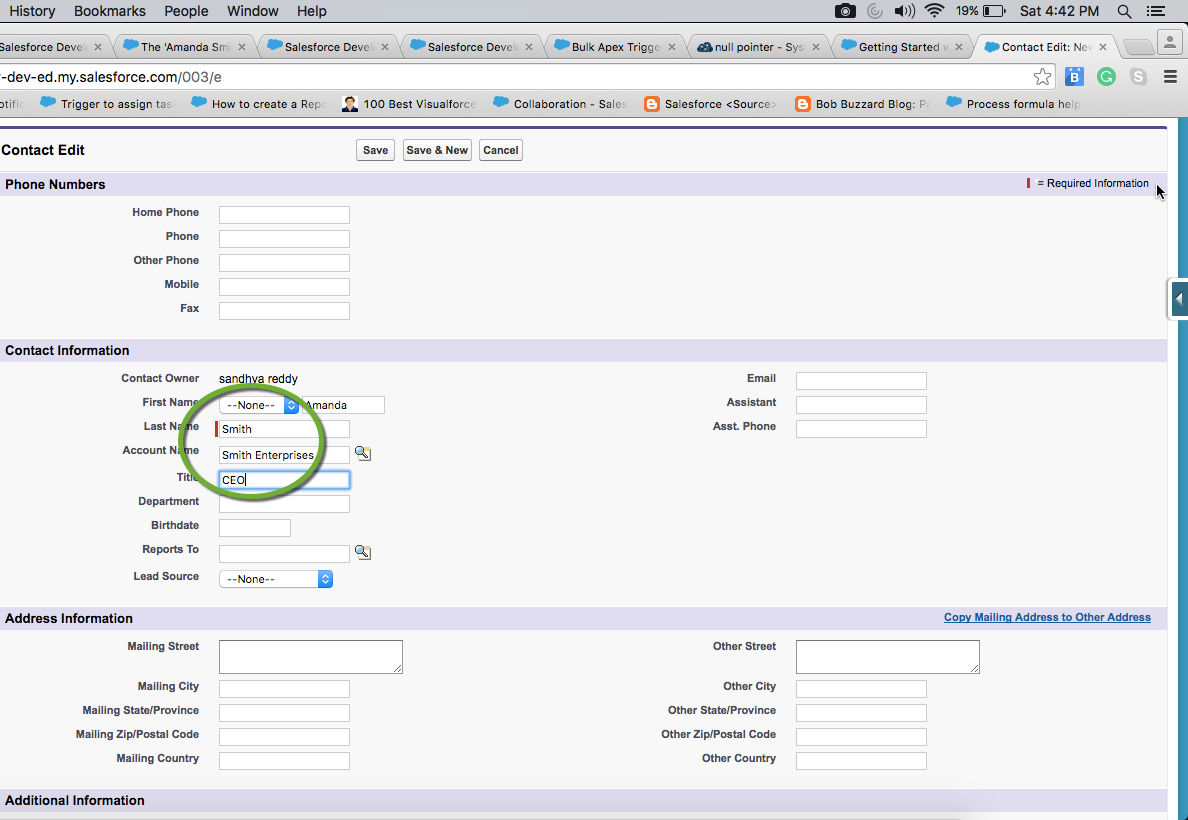Viewport: 1188px width, 820px height.
Task: Open Spotlight search in menu bar
Action: click(1124, 11)
